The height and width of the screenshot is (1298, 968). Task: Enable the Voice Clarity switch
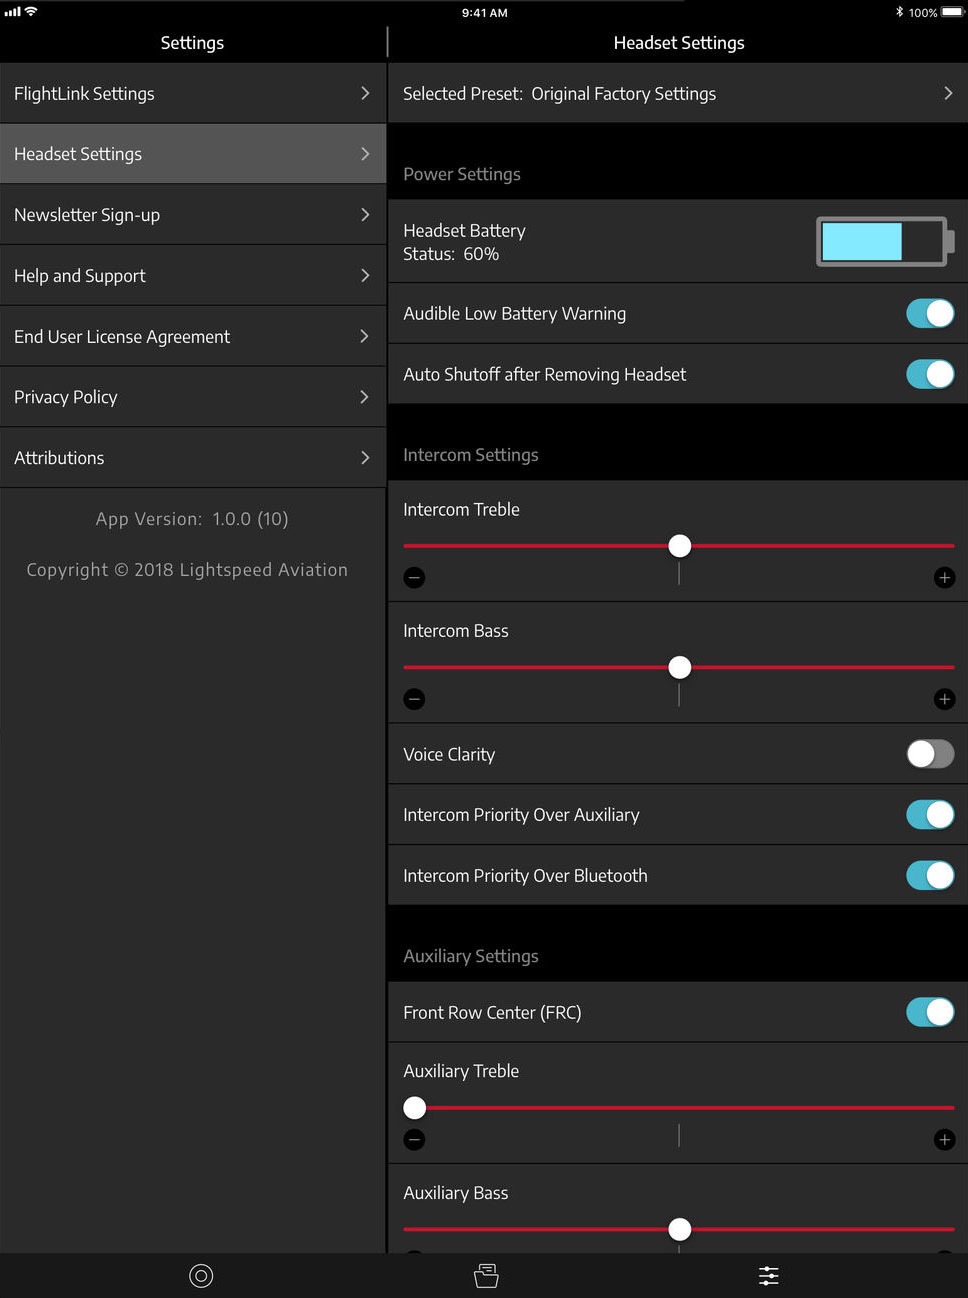tap(929, 754)
